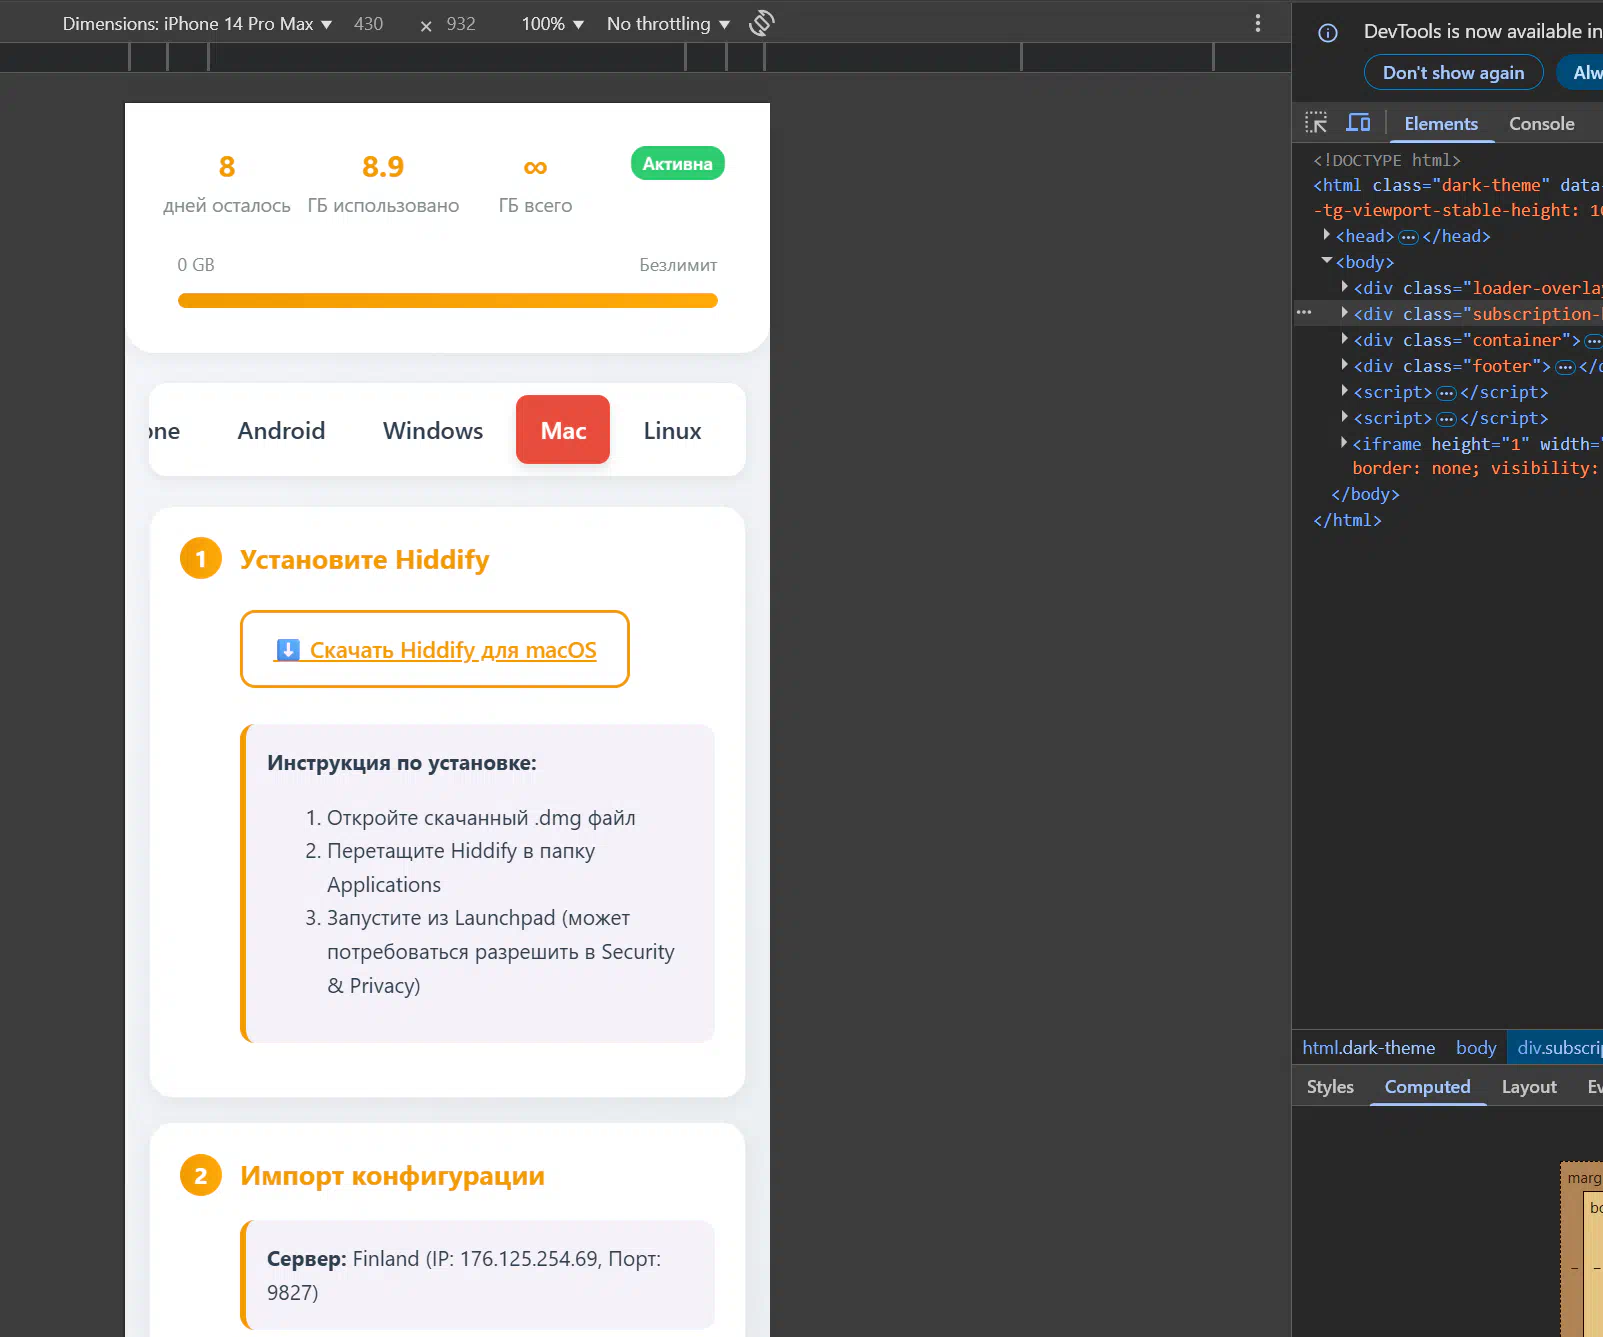Open the device toolbar more options menu

(1258, 23)
